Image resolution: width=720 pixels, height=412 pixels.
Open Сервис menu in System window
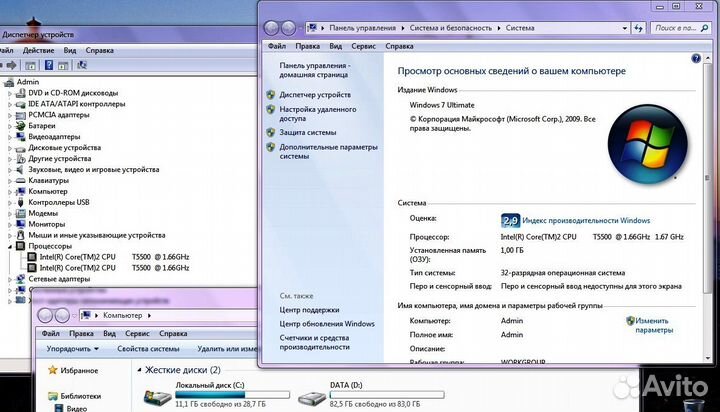[364, 46]
